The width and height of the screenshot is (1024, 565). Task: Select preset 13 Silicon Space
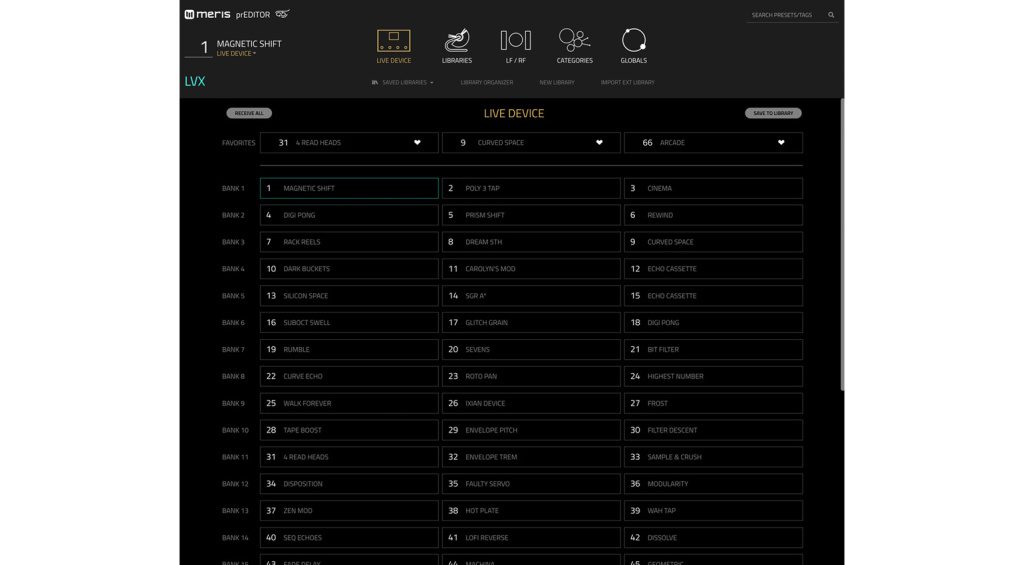click(349, 295)
